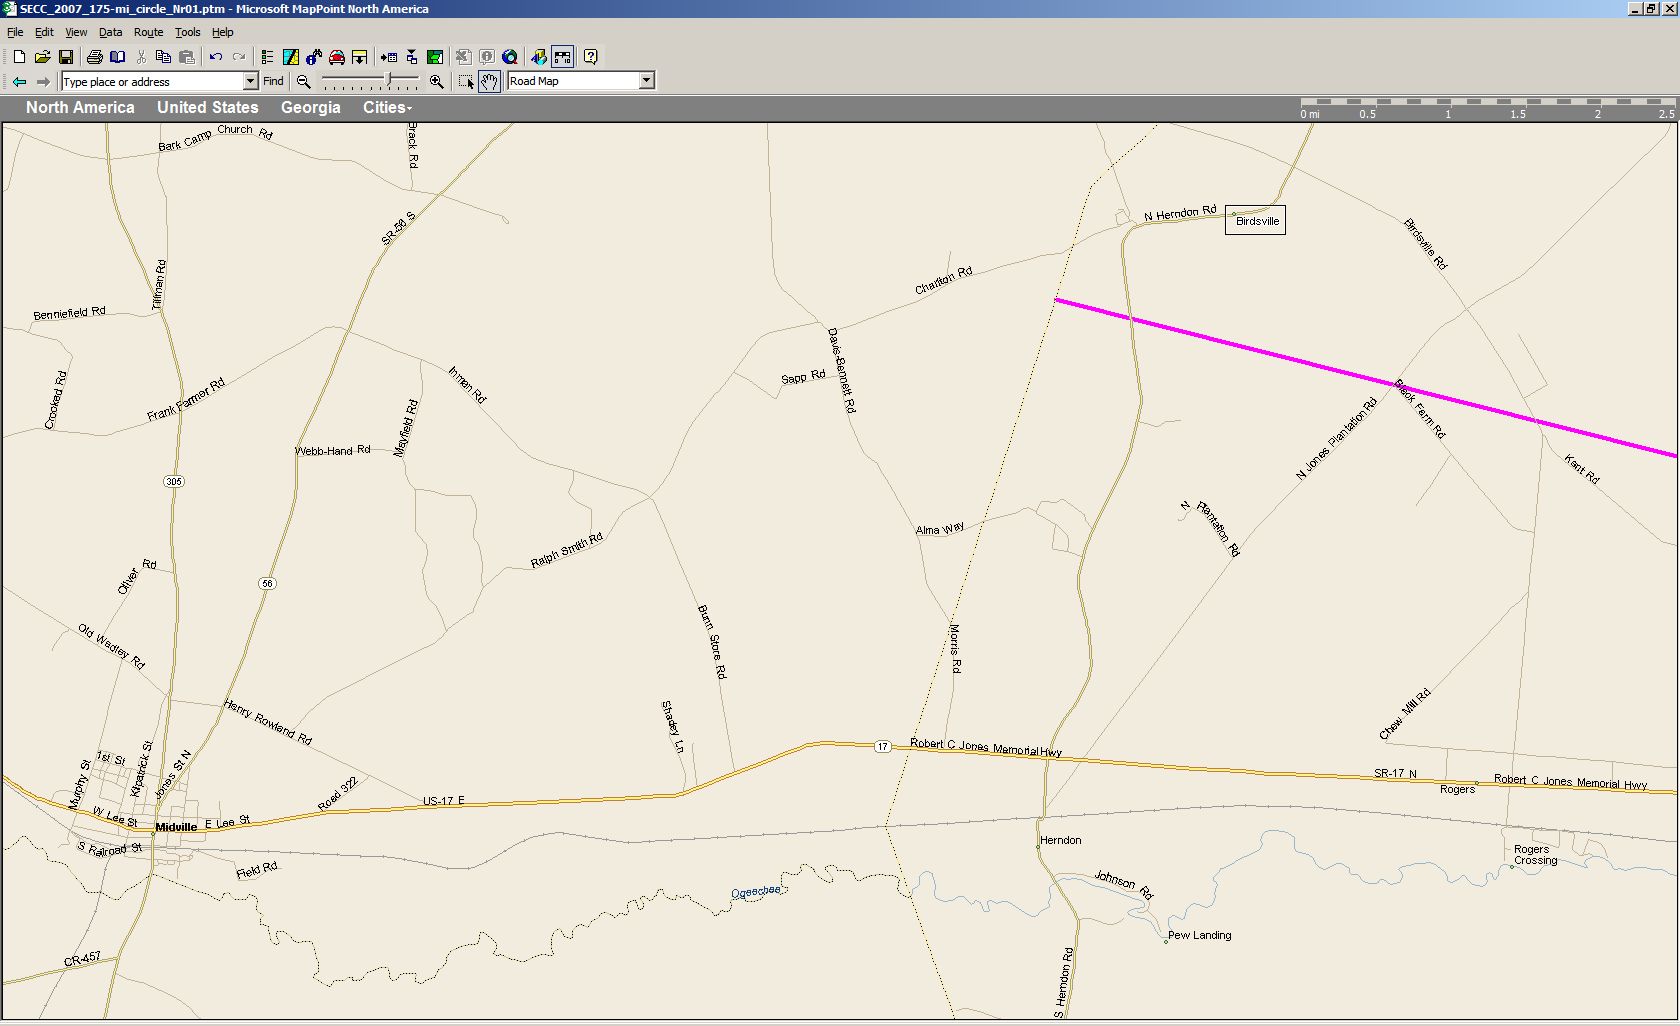The image size is (1680, 1026).
Task: Click the zoom out magnifier icon
Action: [304, 82]
